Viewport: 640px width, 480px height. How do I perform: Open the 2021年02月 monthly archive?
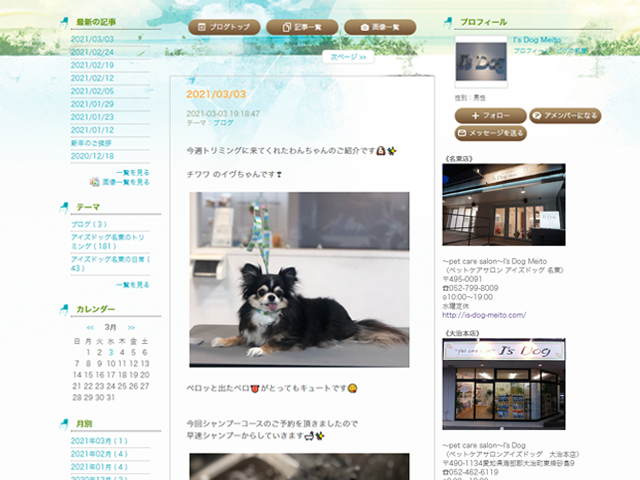99,453
